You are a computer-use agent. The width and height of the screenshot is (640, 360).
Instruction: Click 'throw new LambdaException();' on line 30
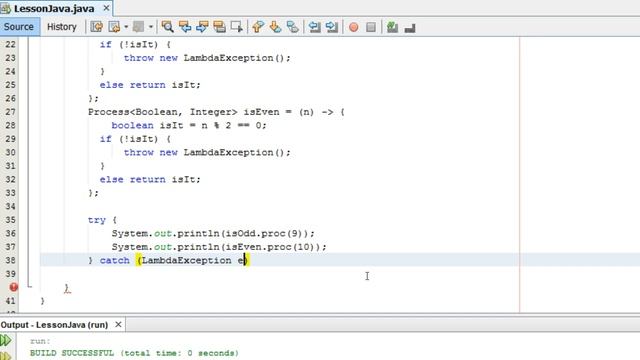point(207,152)
